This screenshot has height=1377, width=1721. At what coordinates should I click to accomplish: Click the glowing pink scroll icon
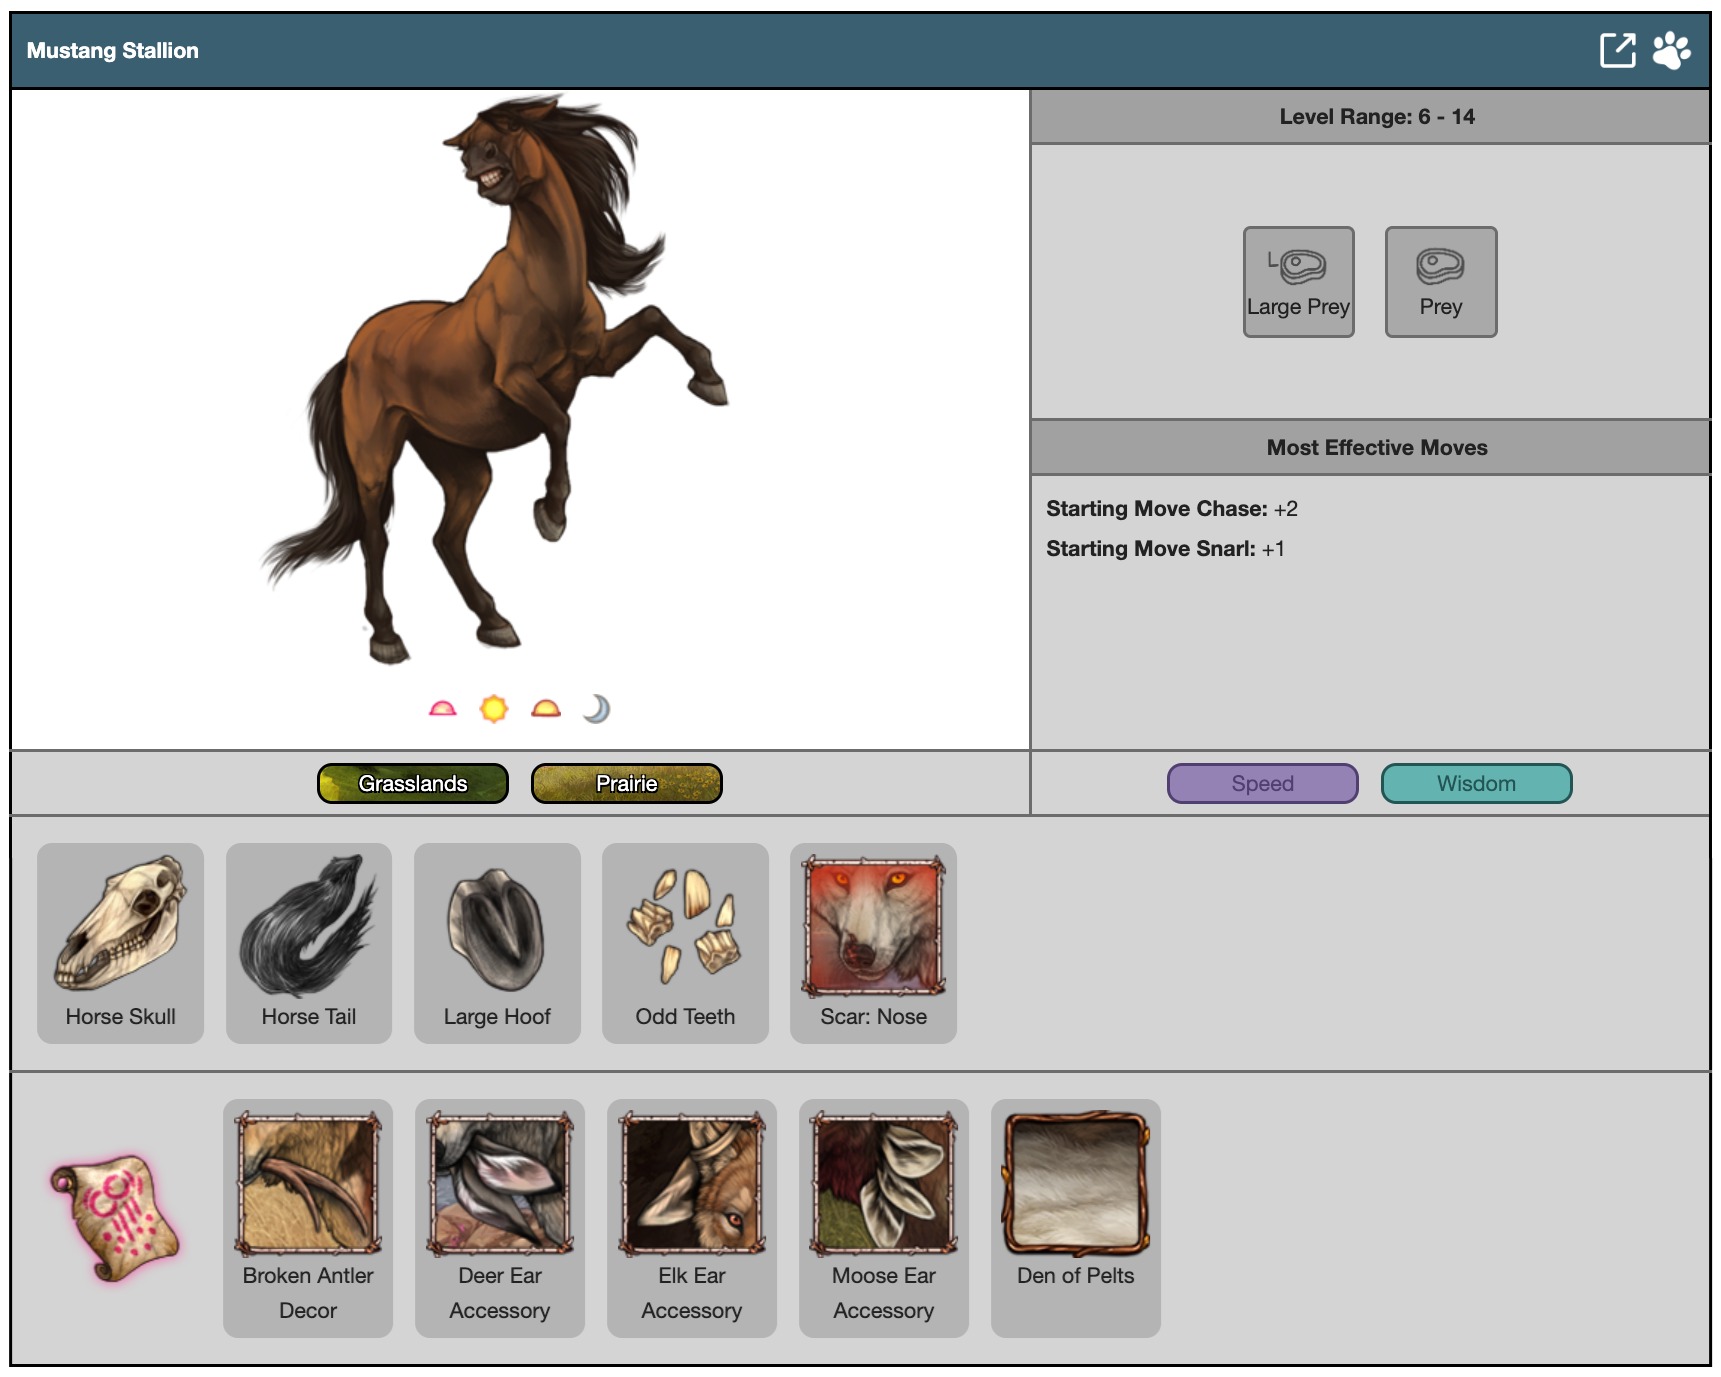pos(115,1217)
